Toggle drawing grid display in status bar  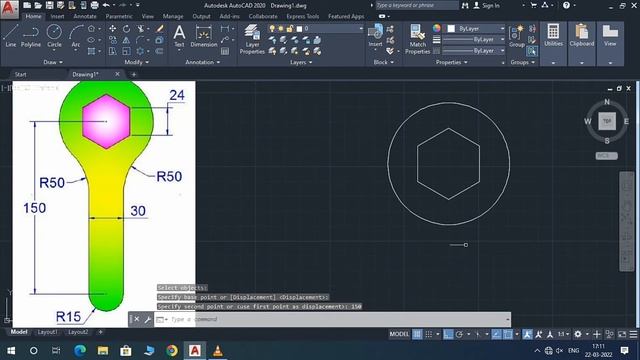coord(417,334)
